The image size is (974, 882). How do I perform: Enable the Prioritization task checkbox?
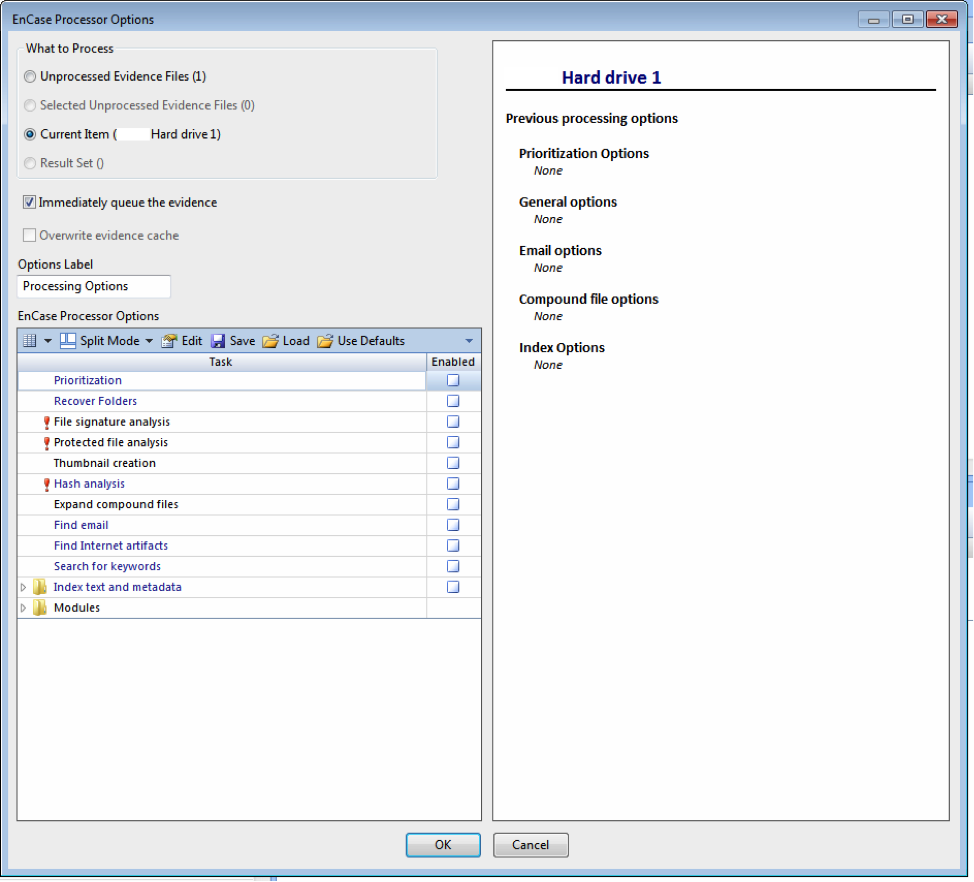453,380
